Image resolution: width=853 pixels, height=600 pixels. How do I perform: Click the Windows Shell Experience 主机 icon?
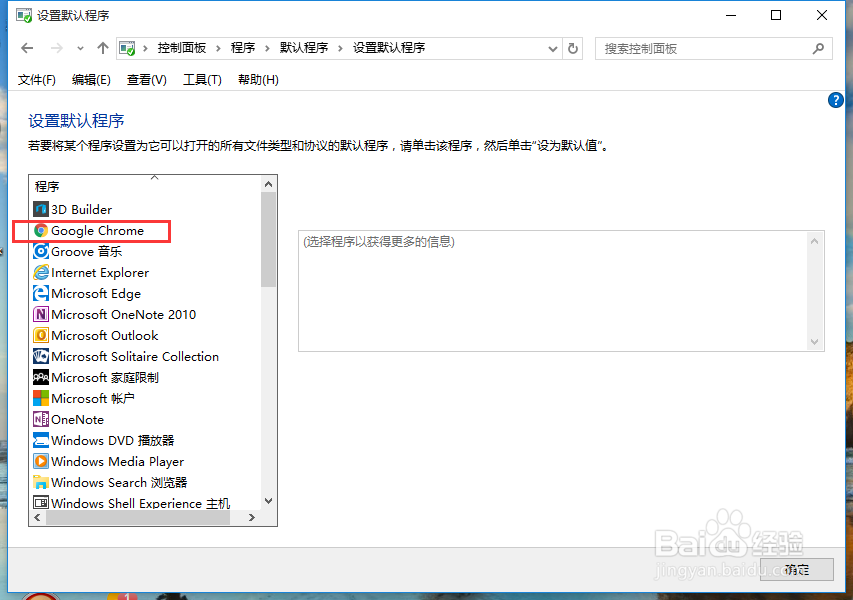[41, 503]
